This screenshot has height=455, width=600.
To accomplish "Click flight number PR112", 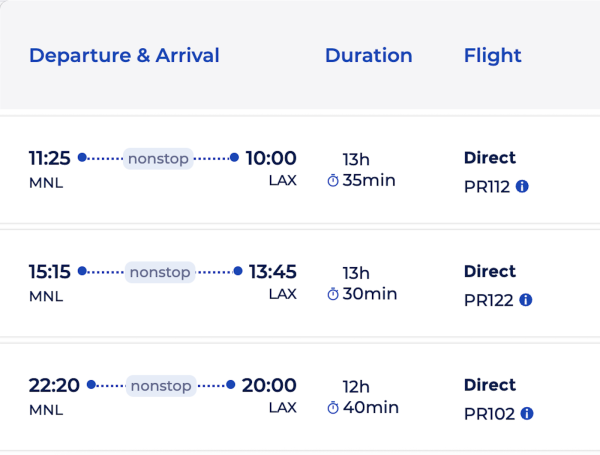I will click(487, 186).
